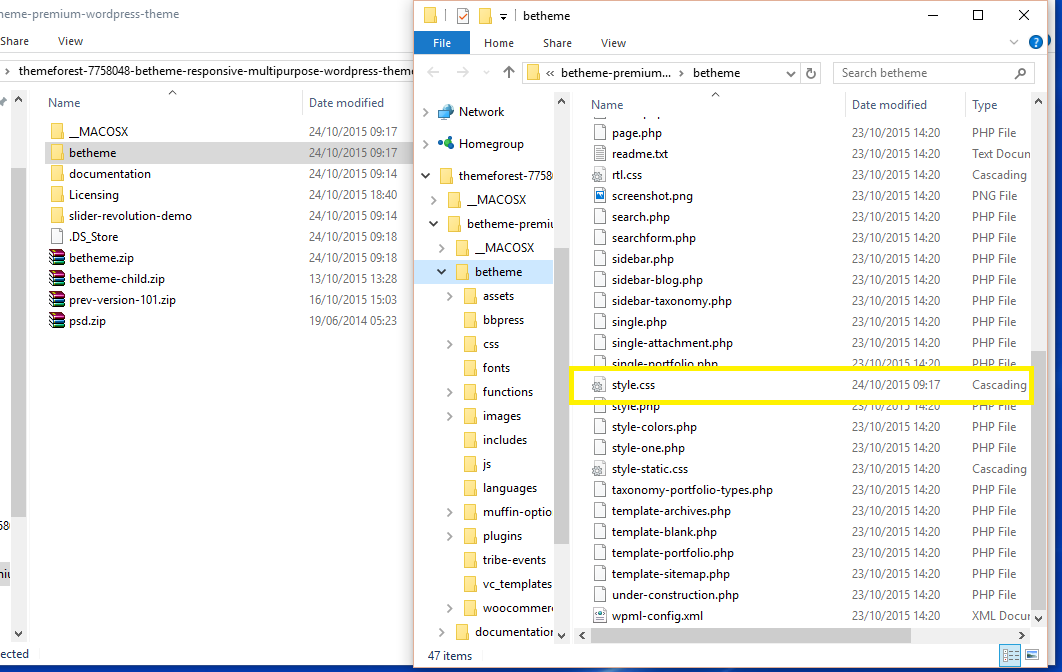Open View tab in the left window
This screenshot has width=1062, height=672.
70,41
